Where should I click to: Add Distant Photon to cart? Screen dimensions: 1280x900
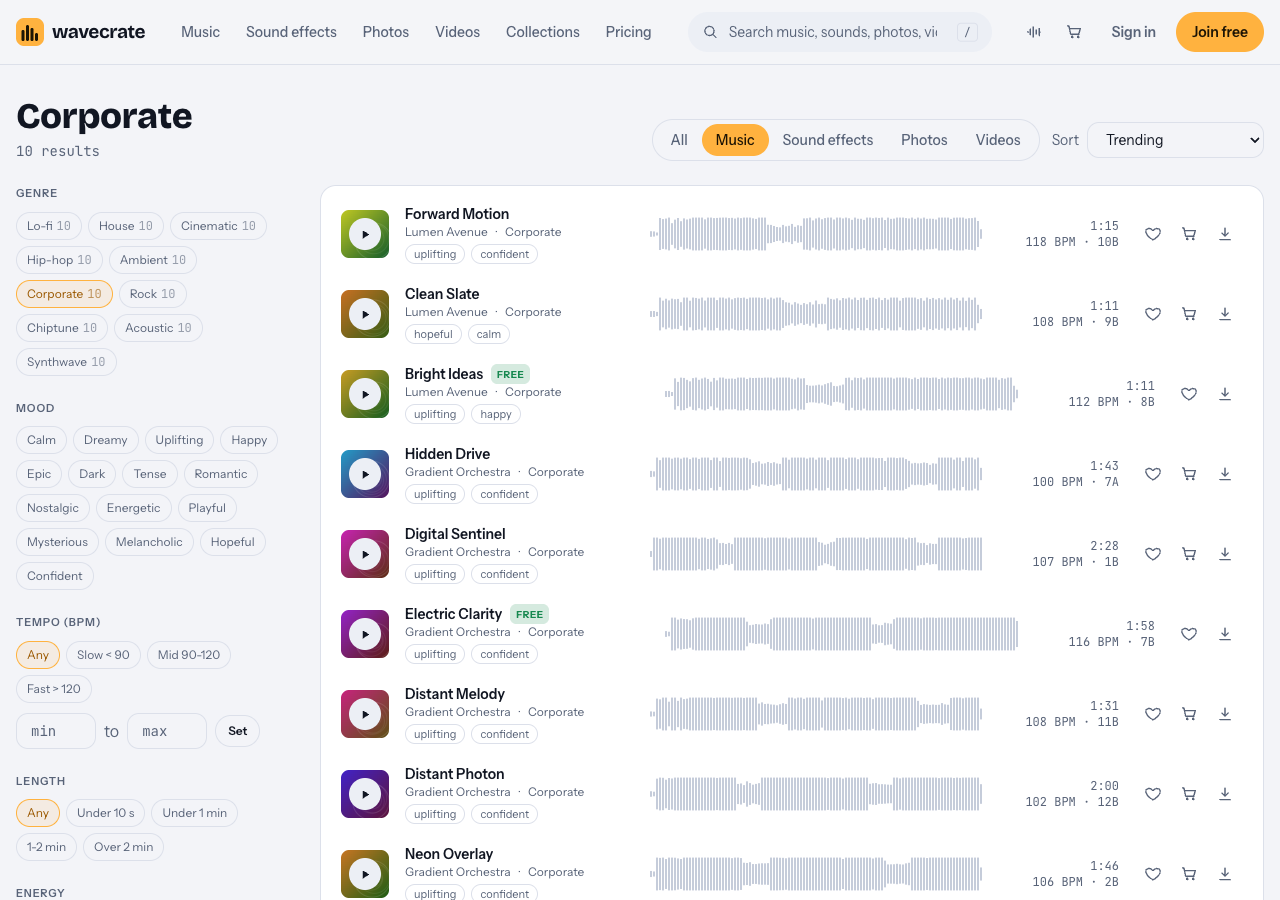pyautogui.click(x=1189, y=794)
